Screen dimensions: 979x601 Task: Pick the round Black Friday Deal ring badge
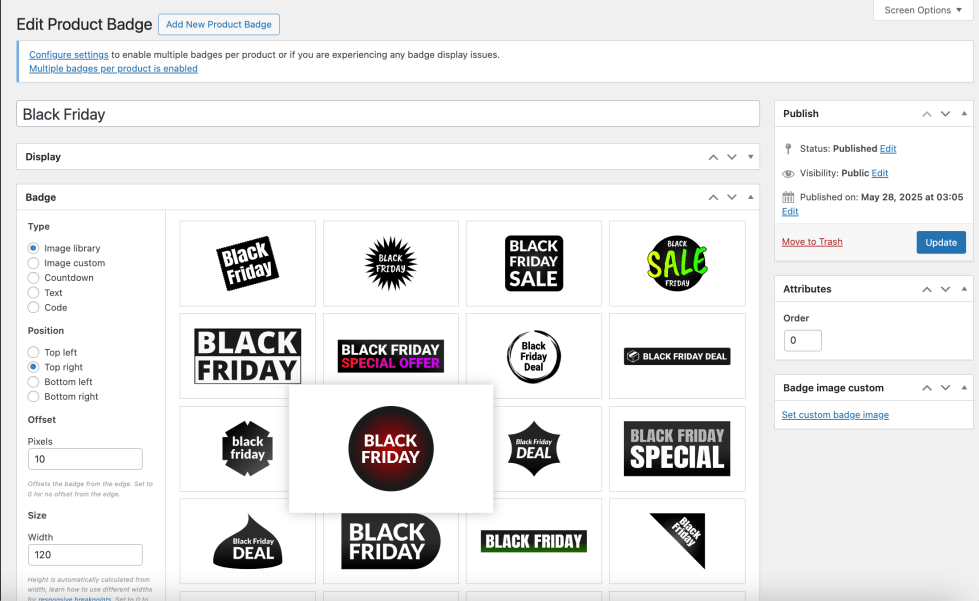point(534,356)
